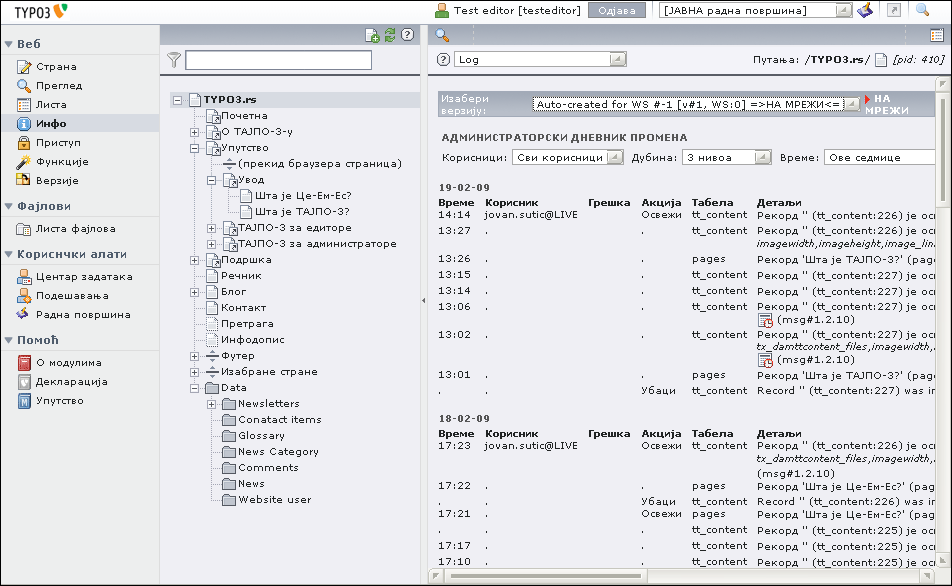Collapse the Веб module group
This screenshot has height=586, width=952.
pyautogui.click(x=8, y=44)
